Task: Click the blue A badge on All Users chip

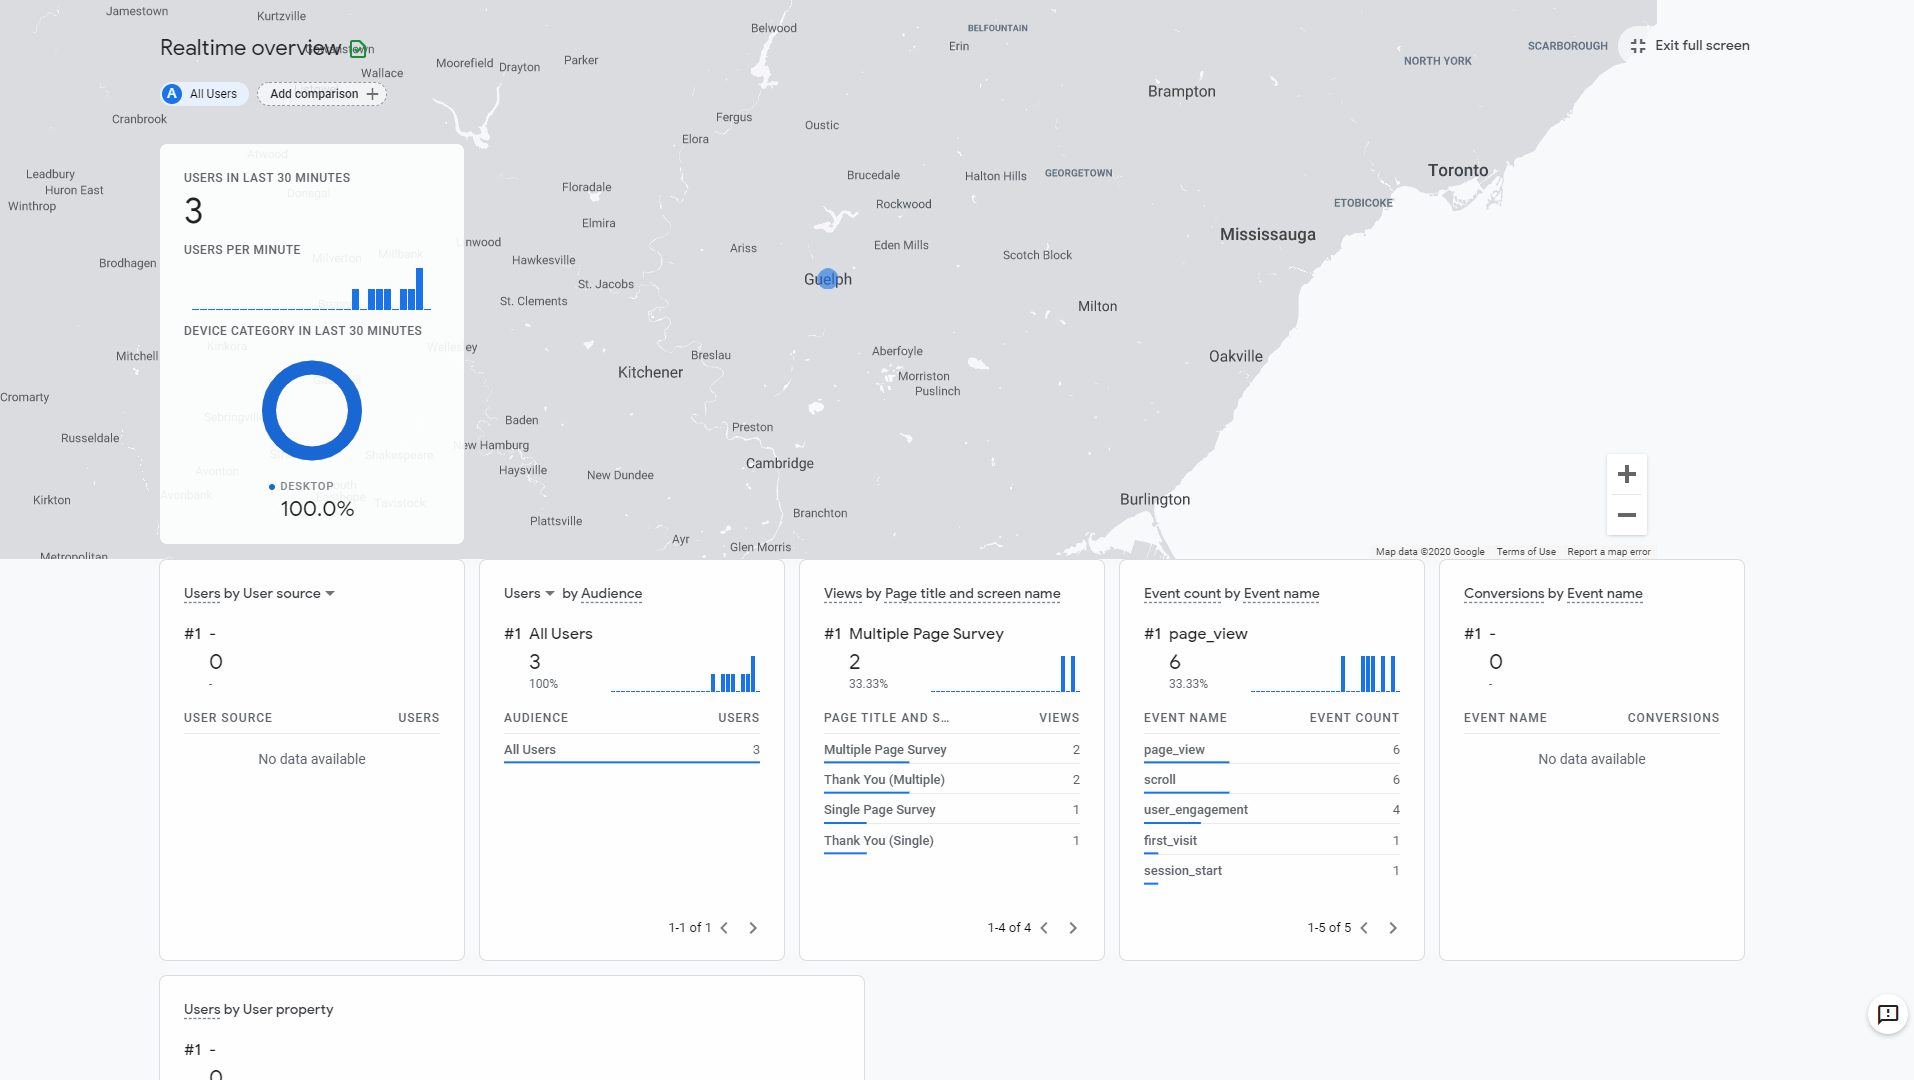Action: pyautogui.click(x=172, y=94)
